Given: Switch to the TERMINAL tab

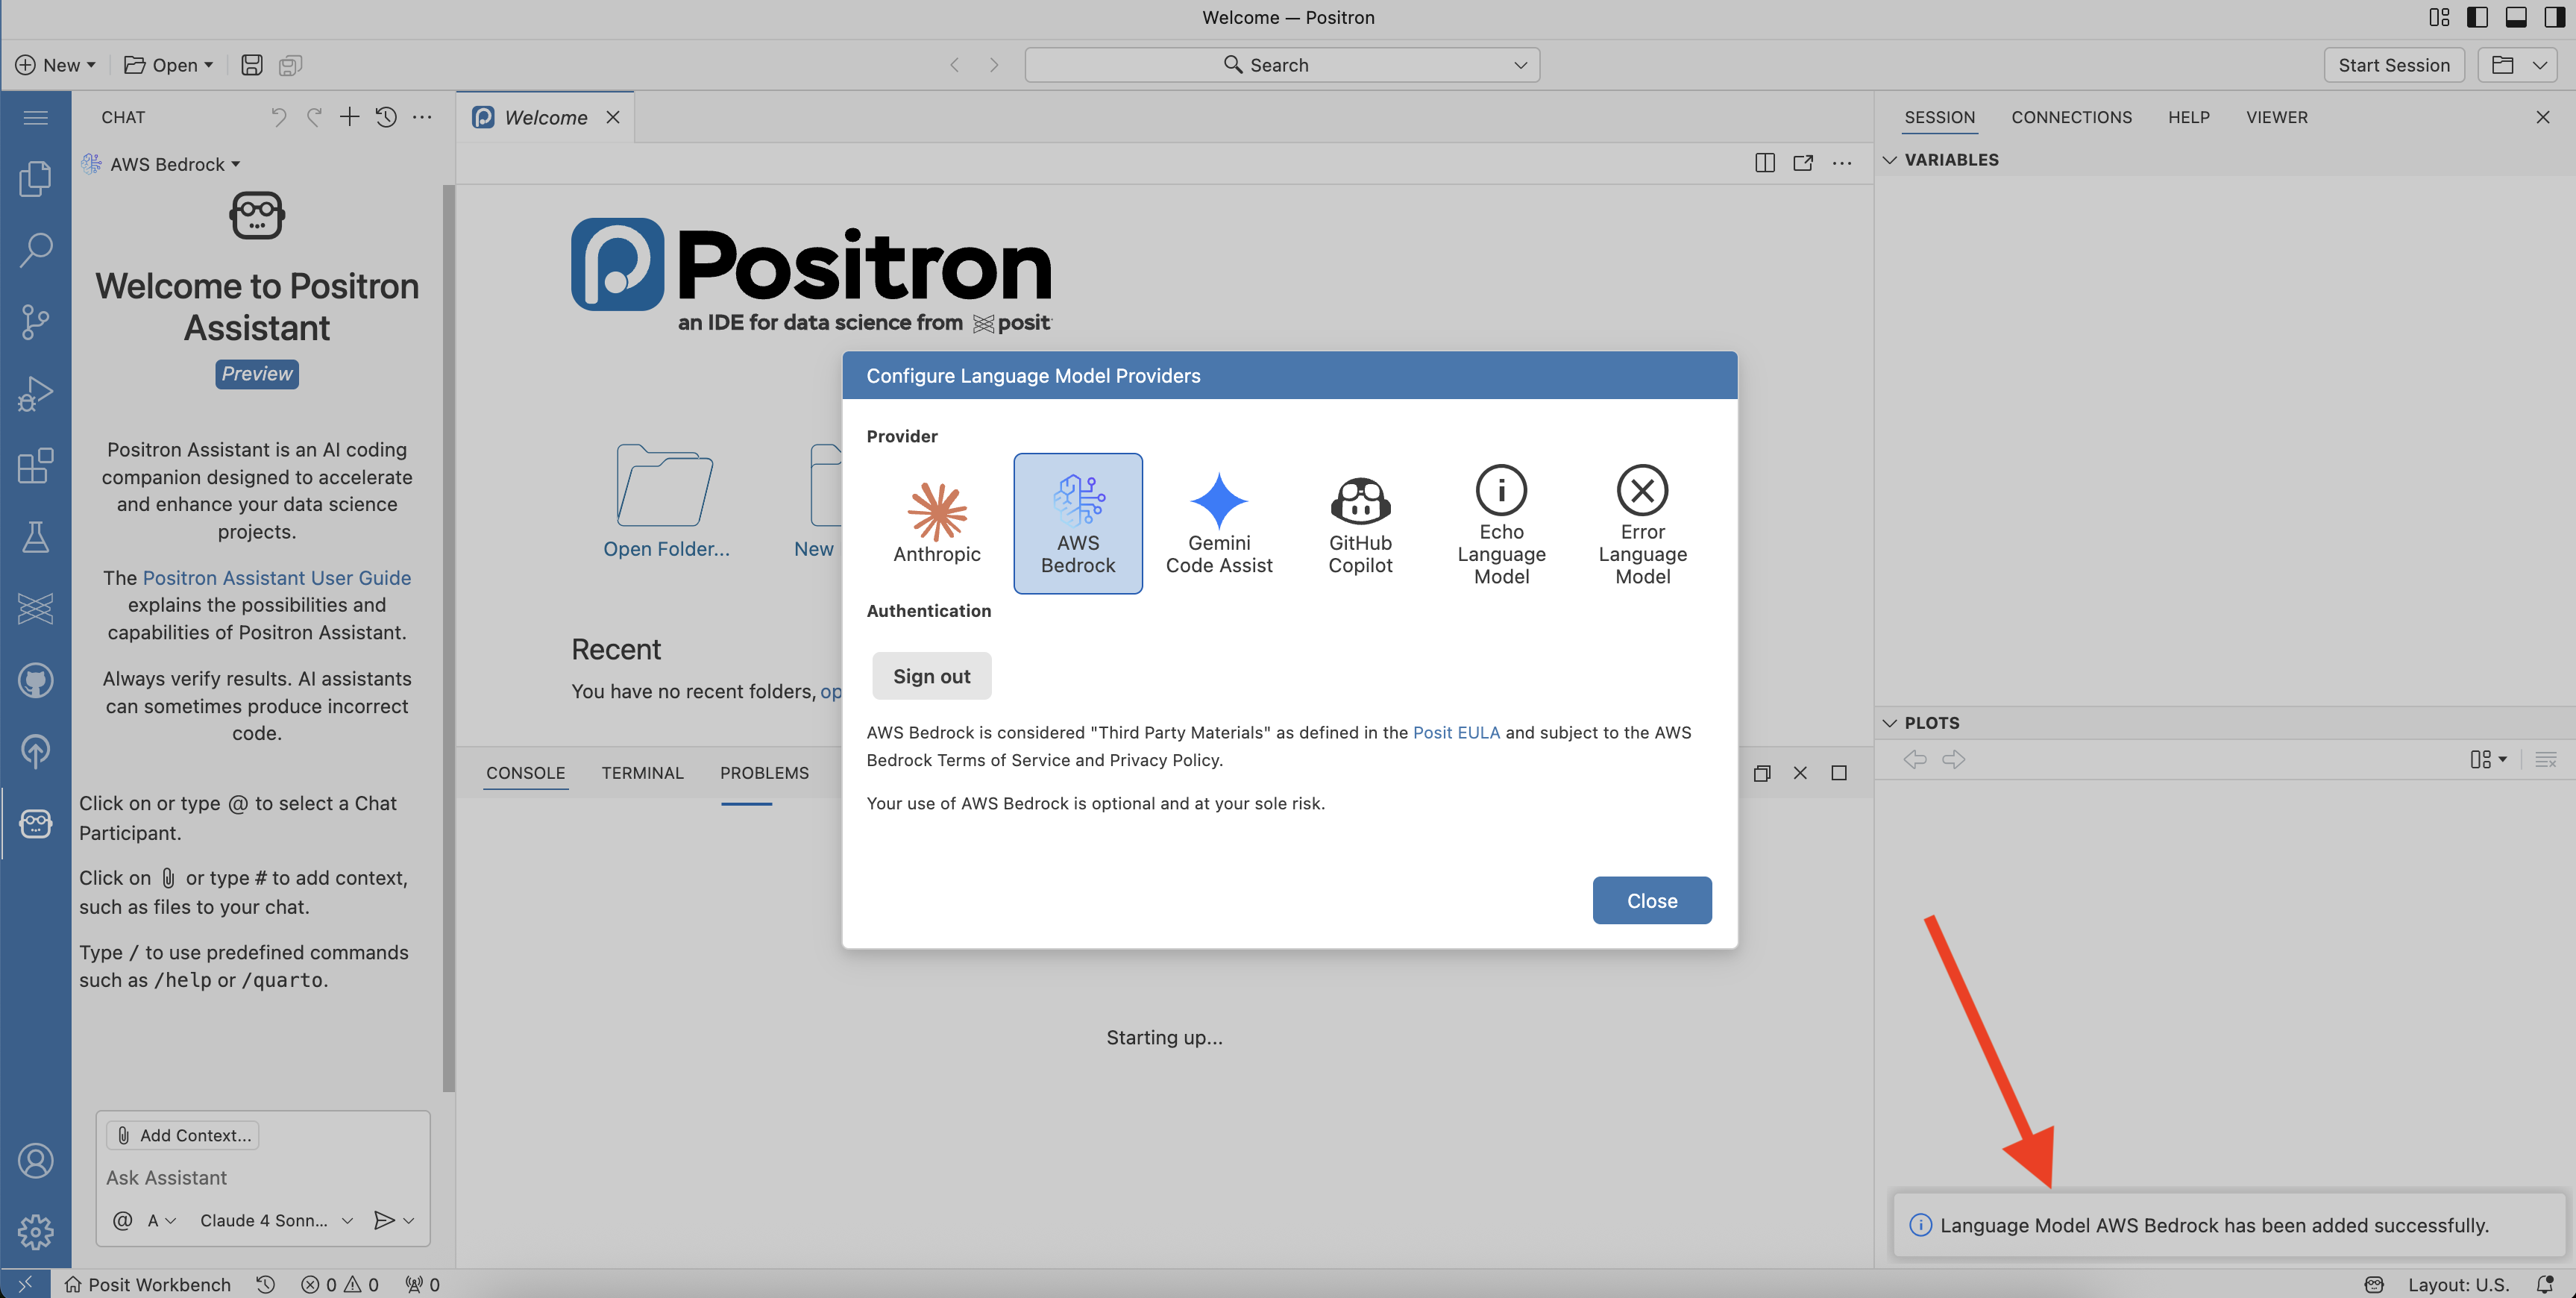Looking at the screenshot, I should pyautogui.click(x=642, y=773).
